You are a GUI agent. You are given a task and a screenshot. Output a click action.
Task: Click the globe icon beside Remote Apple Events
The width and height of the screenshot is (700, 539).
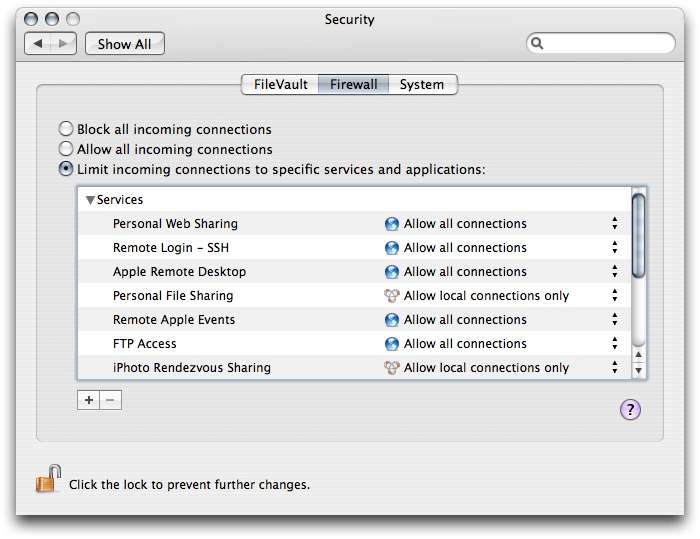(392, 320)
